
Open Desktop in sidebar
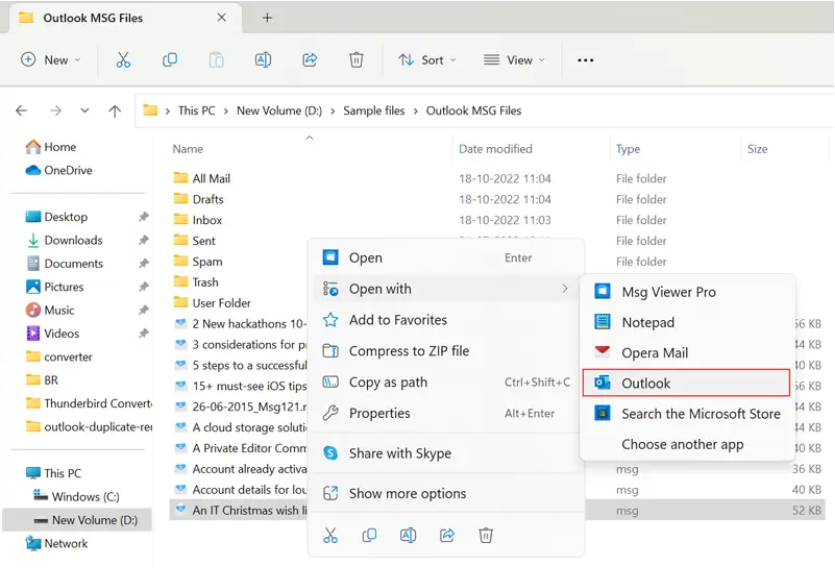point(56,217)
